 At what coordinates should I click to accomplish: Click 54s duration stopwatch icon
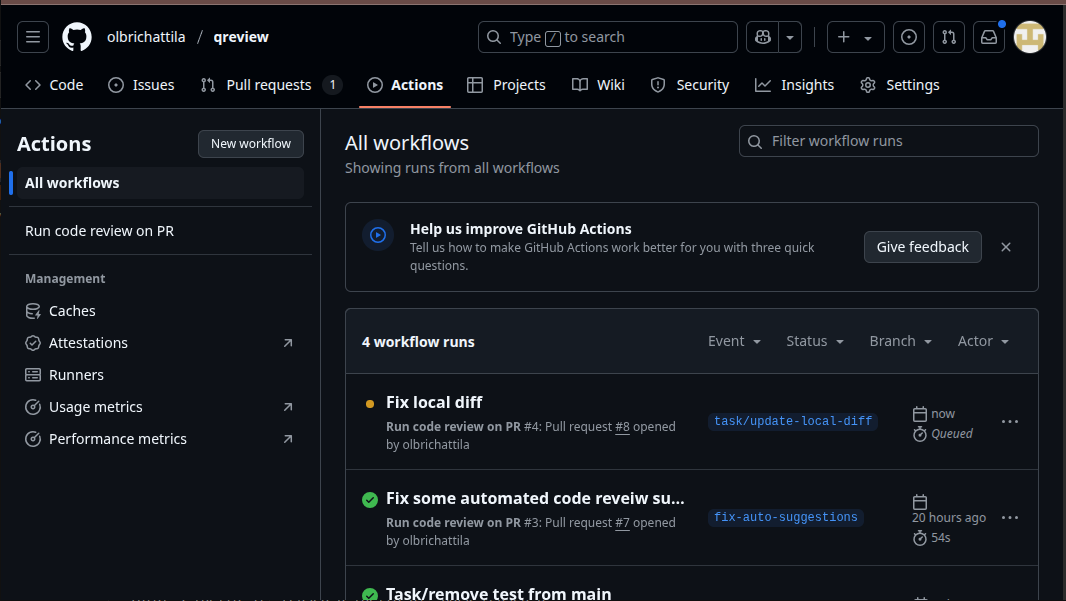920,538
